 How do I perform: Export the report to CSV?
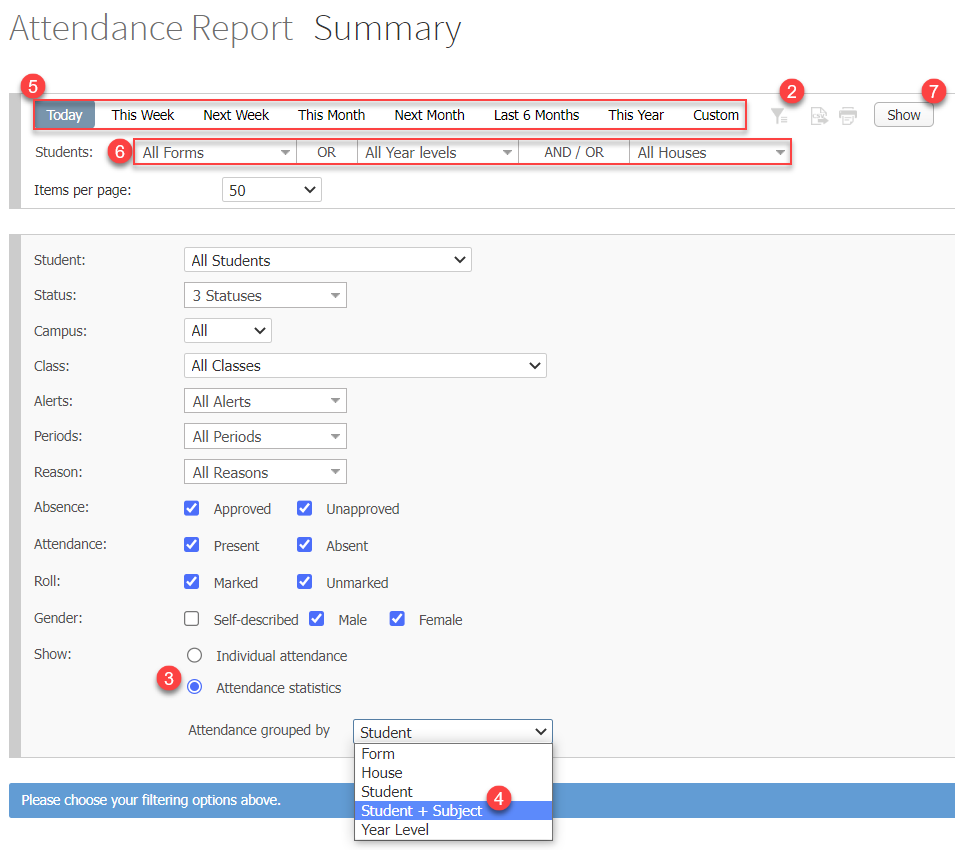(x=819, y=116)
